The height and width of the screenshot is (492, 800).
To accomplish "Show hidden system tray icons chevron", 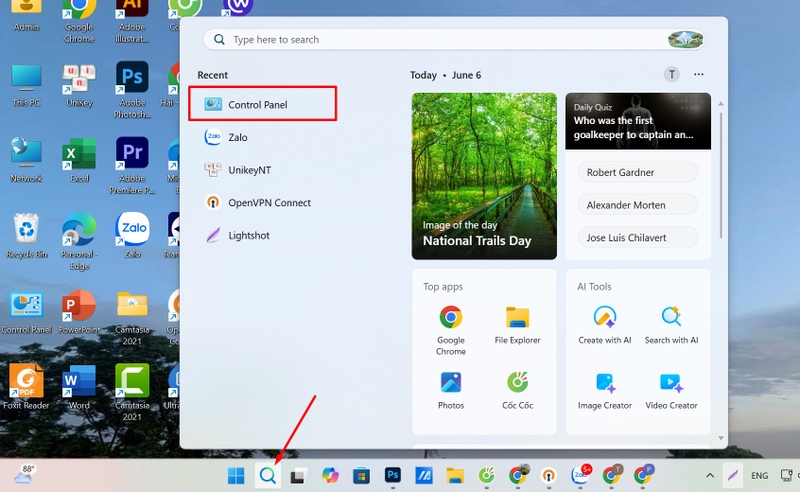I will (710, 476).
